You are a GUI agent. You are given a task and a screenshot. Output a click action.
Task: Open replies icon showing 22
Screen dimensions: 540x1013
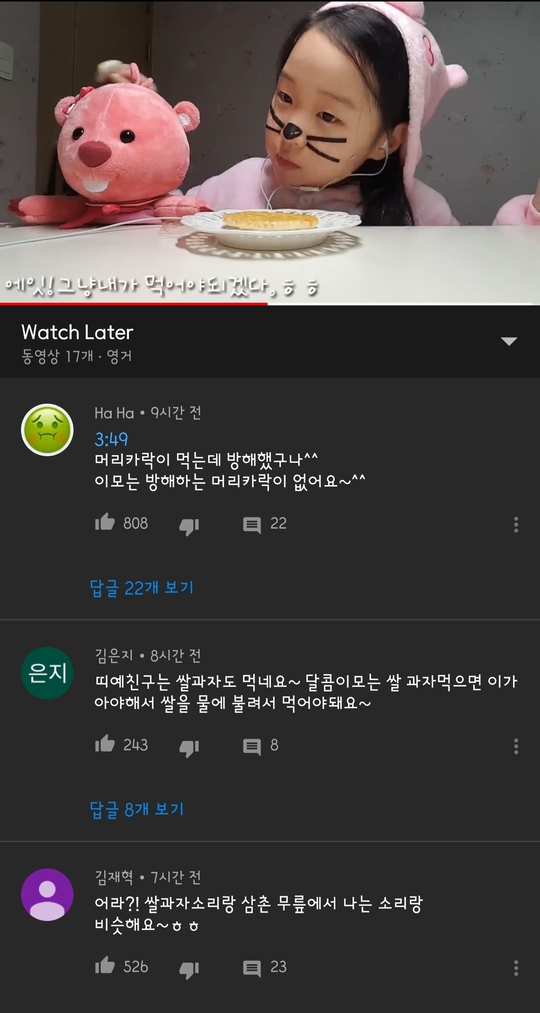tap(252, 525)
